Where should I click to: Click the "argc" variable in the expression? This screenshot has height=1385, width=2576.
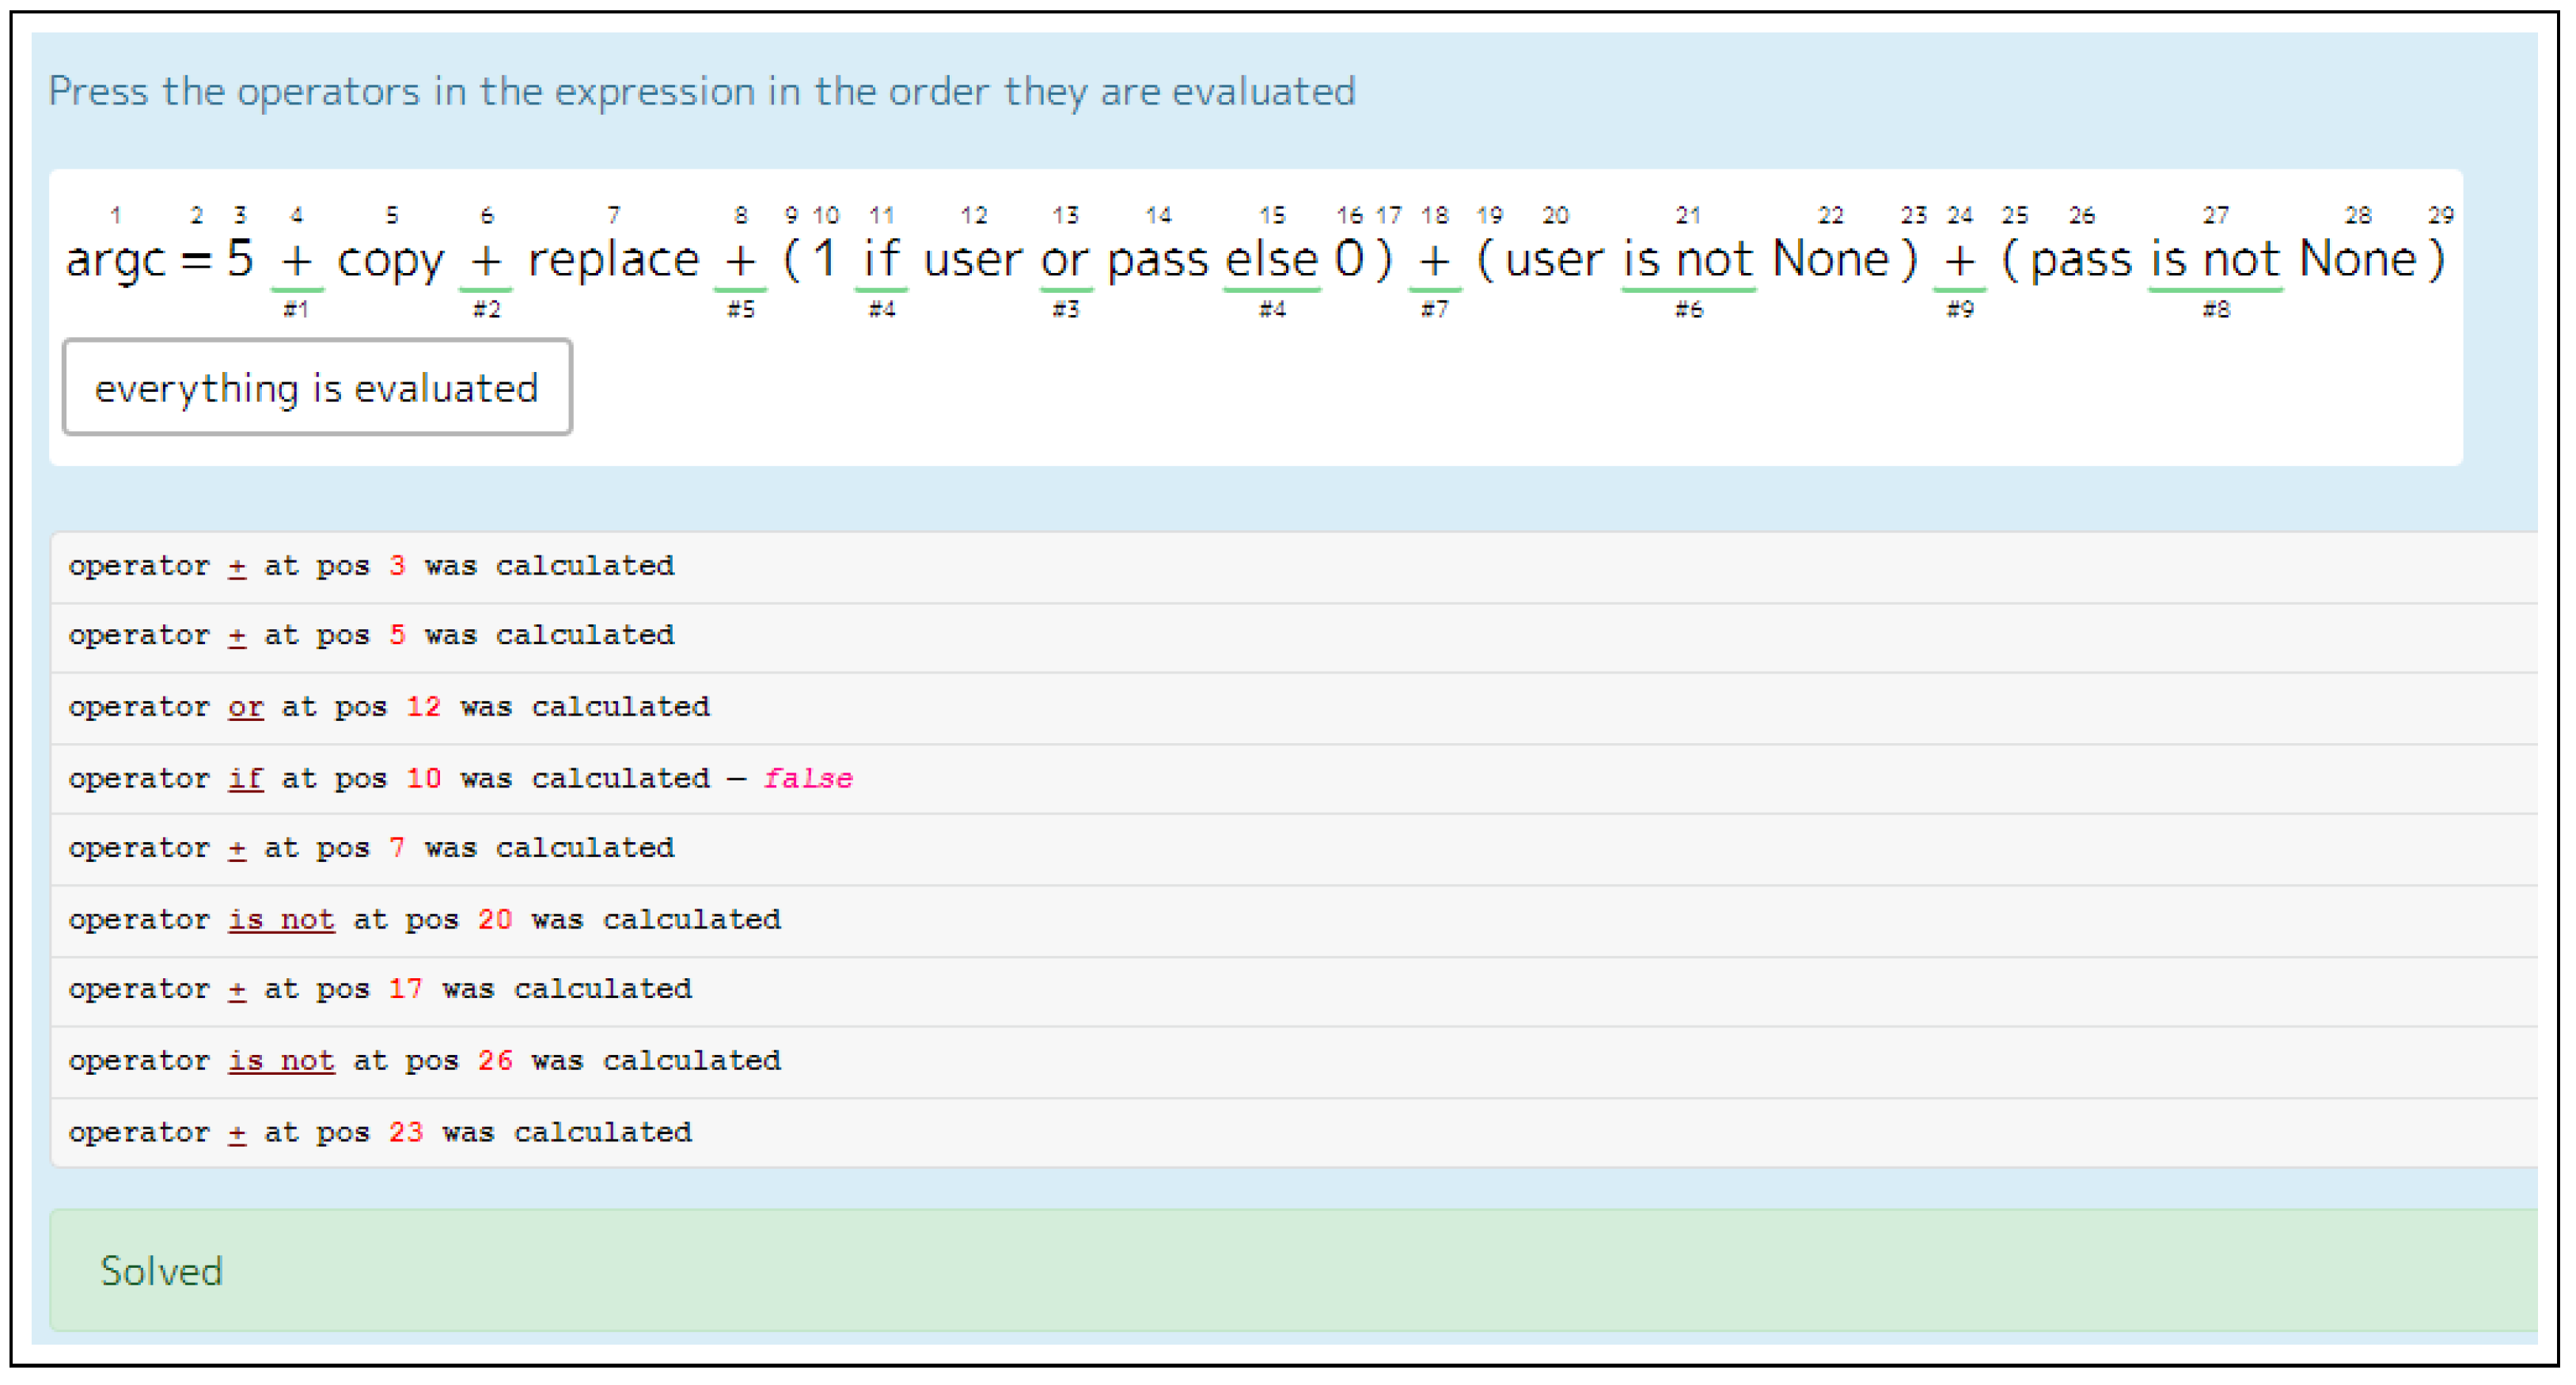point(115,260)
